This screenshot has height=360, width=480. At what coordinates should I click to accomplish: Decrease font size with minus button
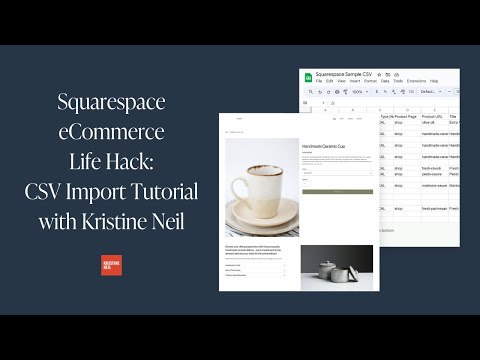coord(449,91)
